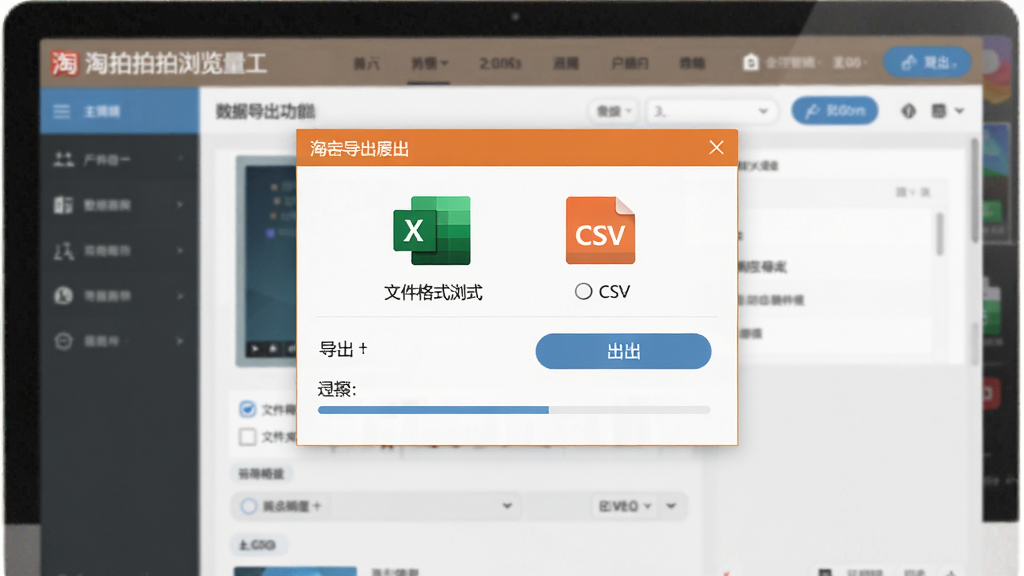This screenshot has height=576, width=1024.
Task: Click the blue button in top-right header
Action: point(927,63)
